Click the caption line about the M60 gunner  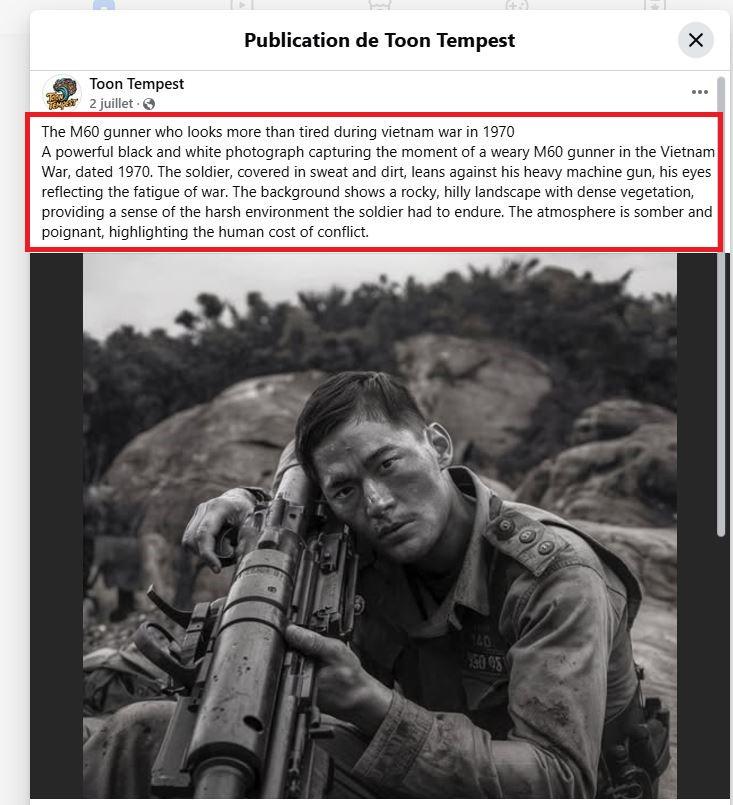278,132
